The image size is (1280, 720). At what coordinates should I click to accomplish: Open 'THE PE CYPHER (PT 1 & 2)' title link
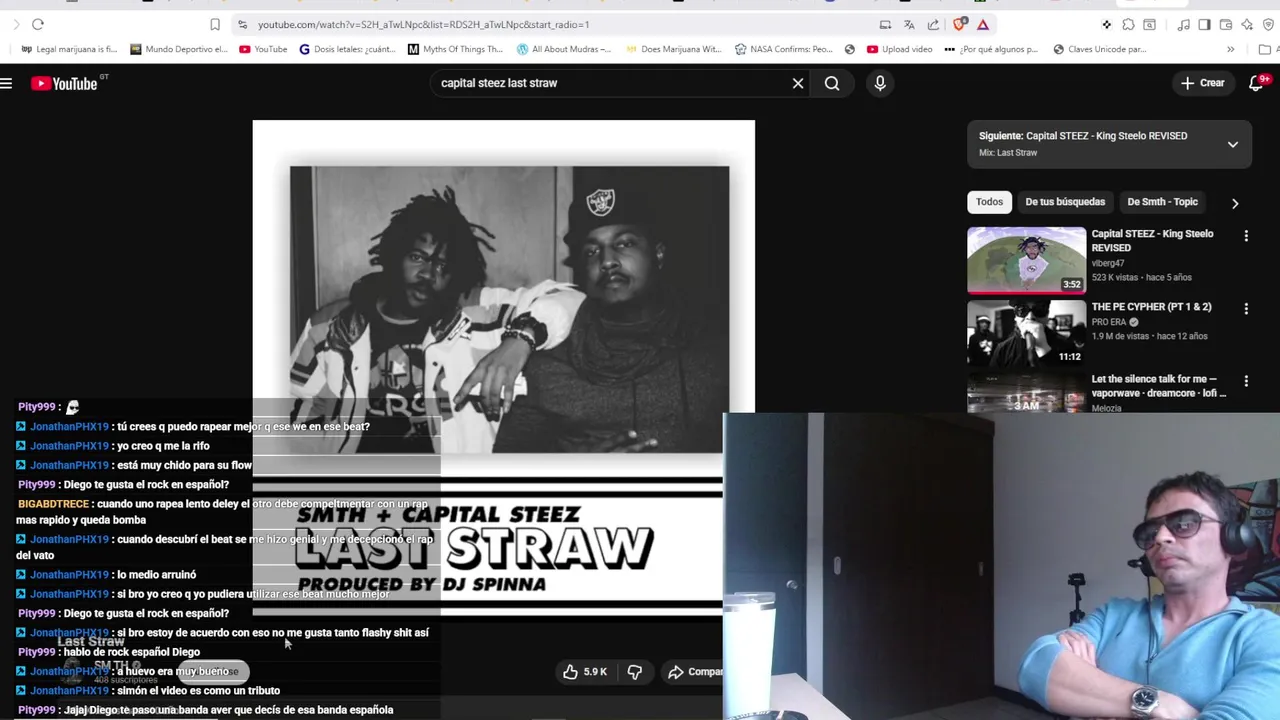coord(1151,307)
